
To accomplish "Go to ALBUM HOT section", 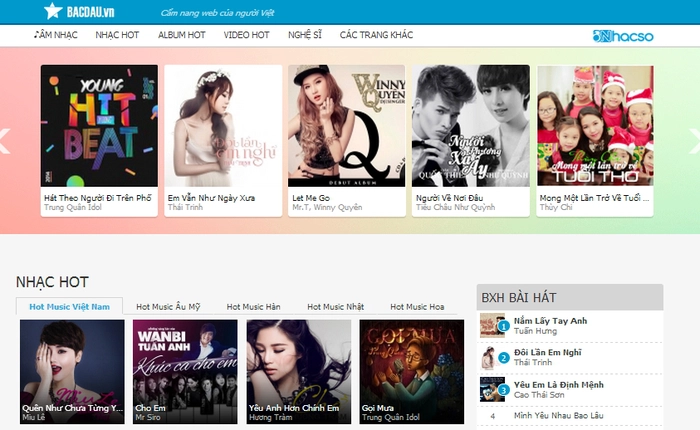I will coord(182,35).
